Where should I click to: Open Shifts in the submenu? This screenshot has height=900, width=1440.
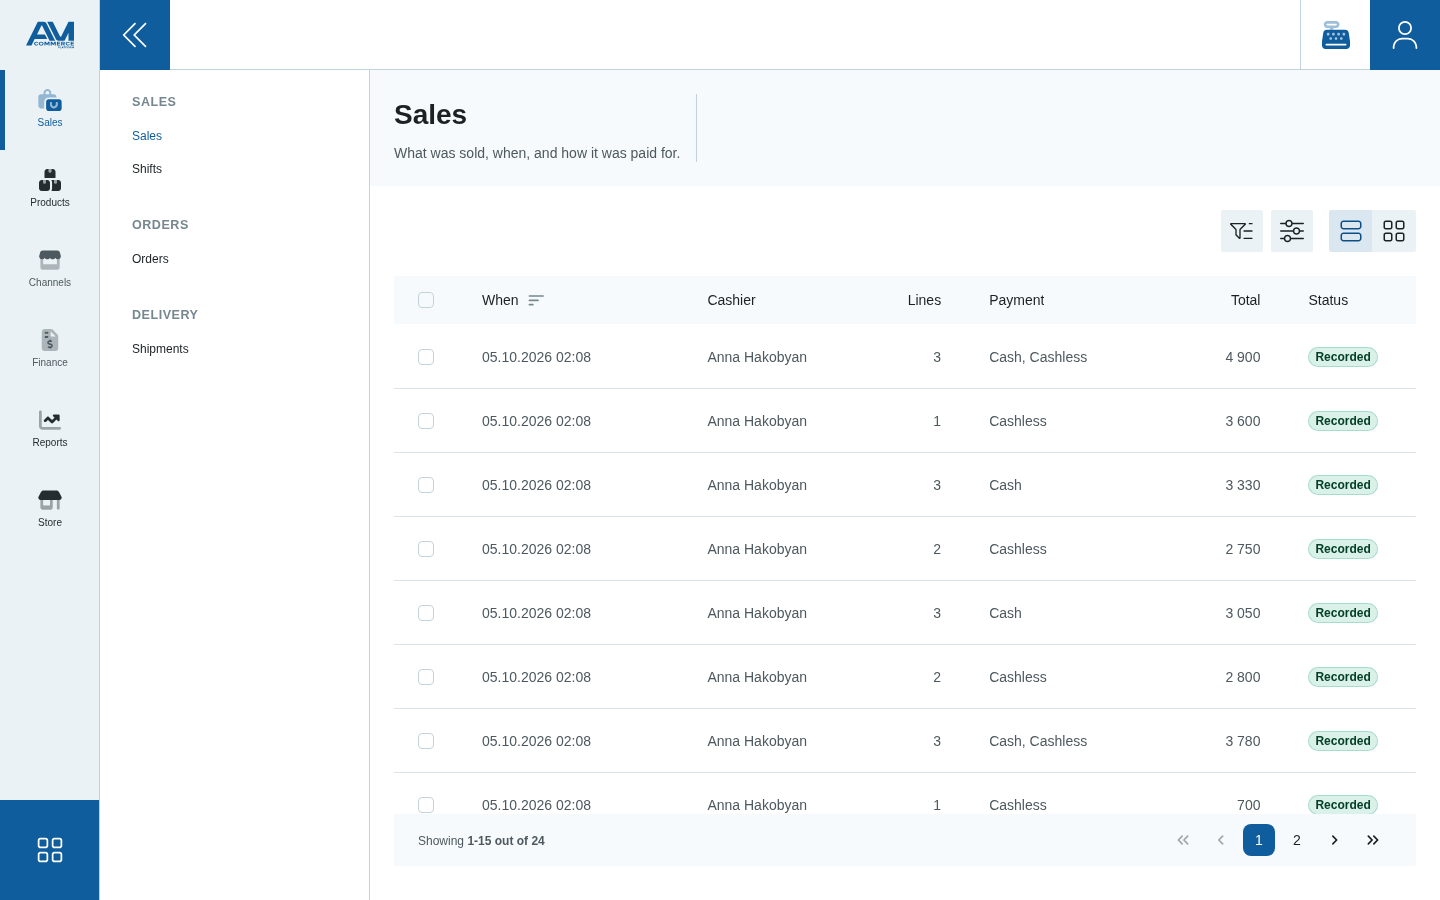click(x=147, y=169)
